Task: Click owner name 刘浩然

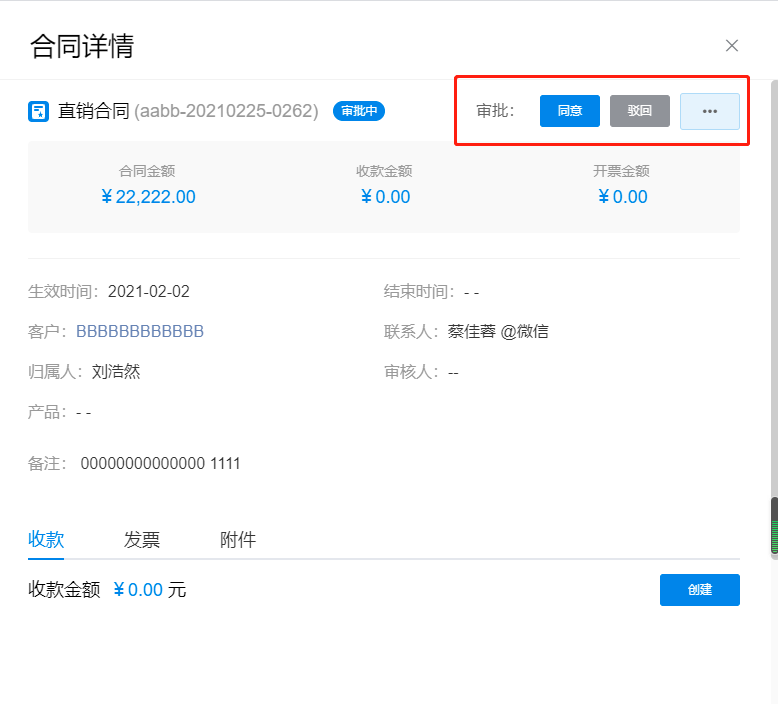Action: (115, 371)
